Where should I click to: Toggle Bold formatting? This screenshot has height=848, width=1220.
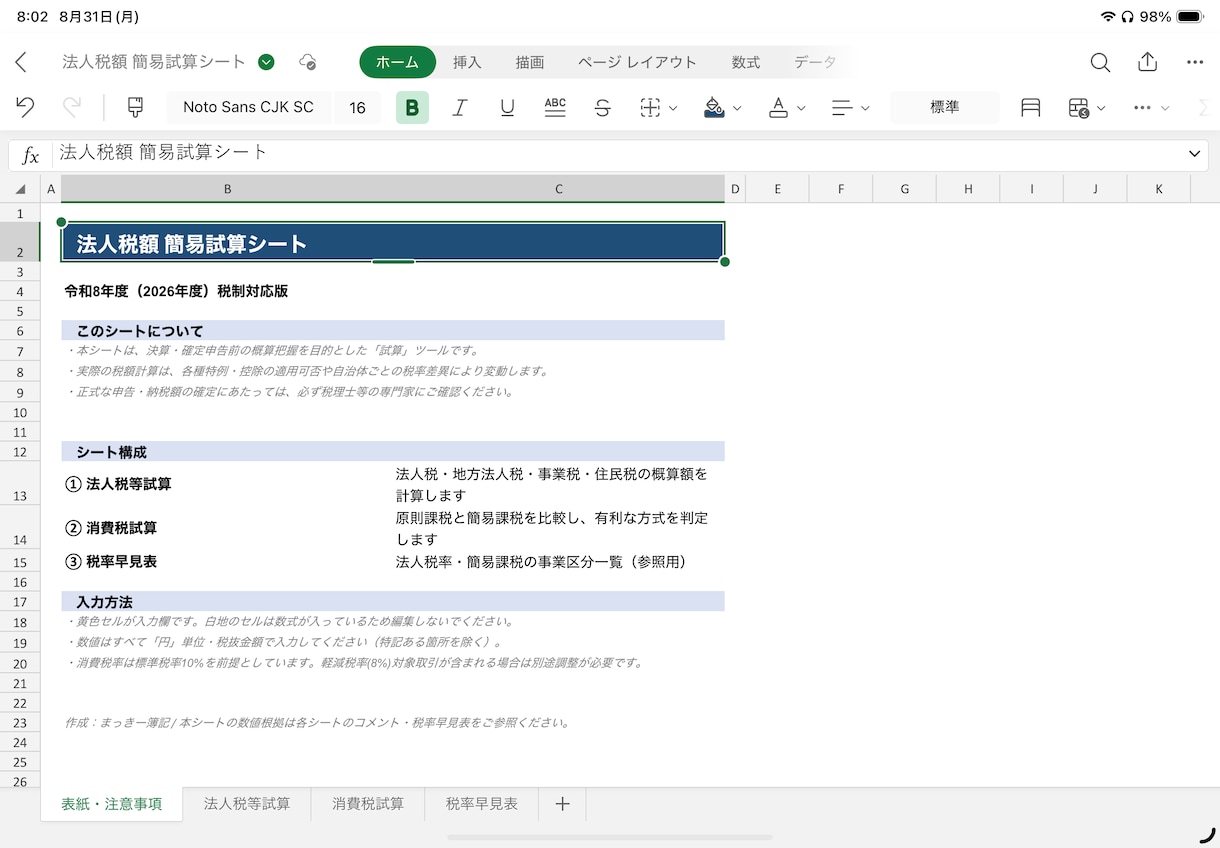[412, 107]
